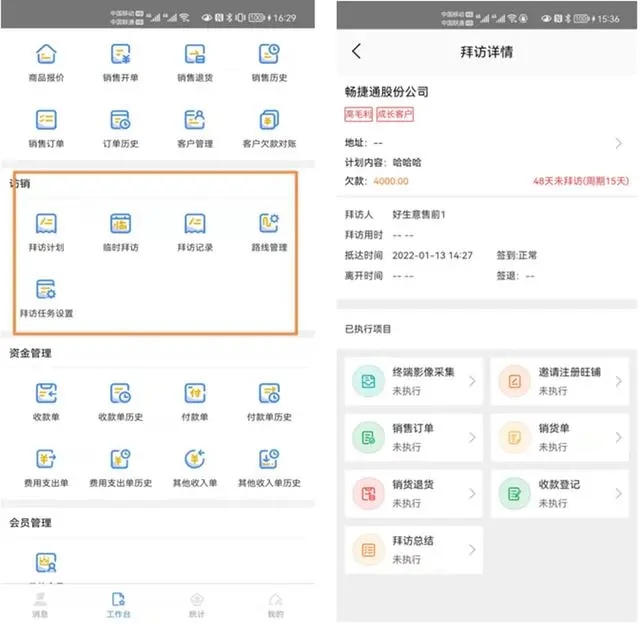Open 客户管理 from the sales grid

(x=195, y=120)
